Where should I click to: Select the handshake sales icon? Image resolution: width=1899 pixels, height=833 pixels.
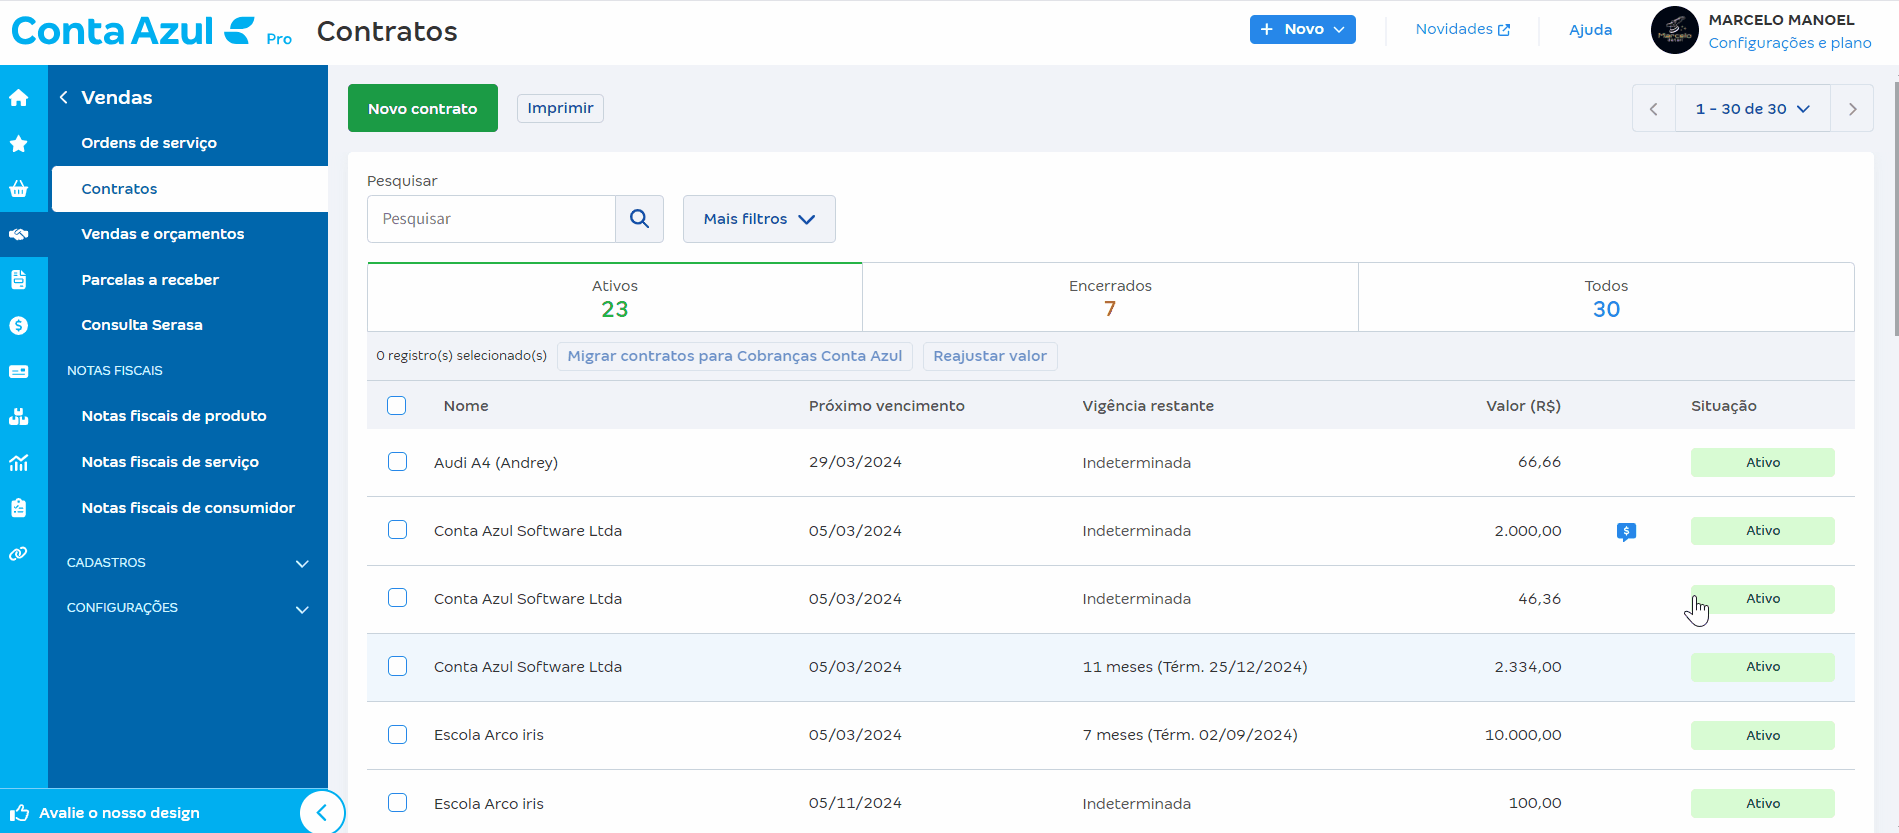click(18, 235)
